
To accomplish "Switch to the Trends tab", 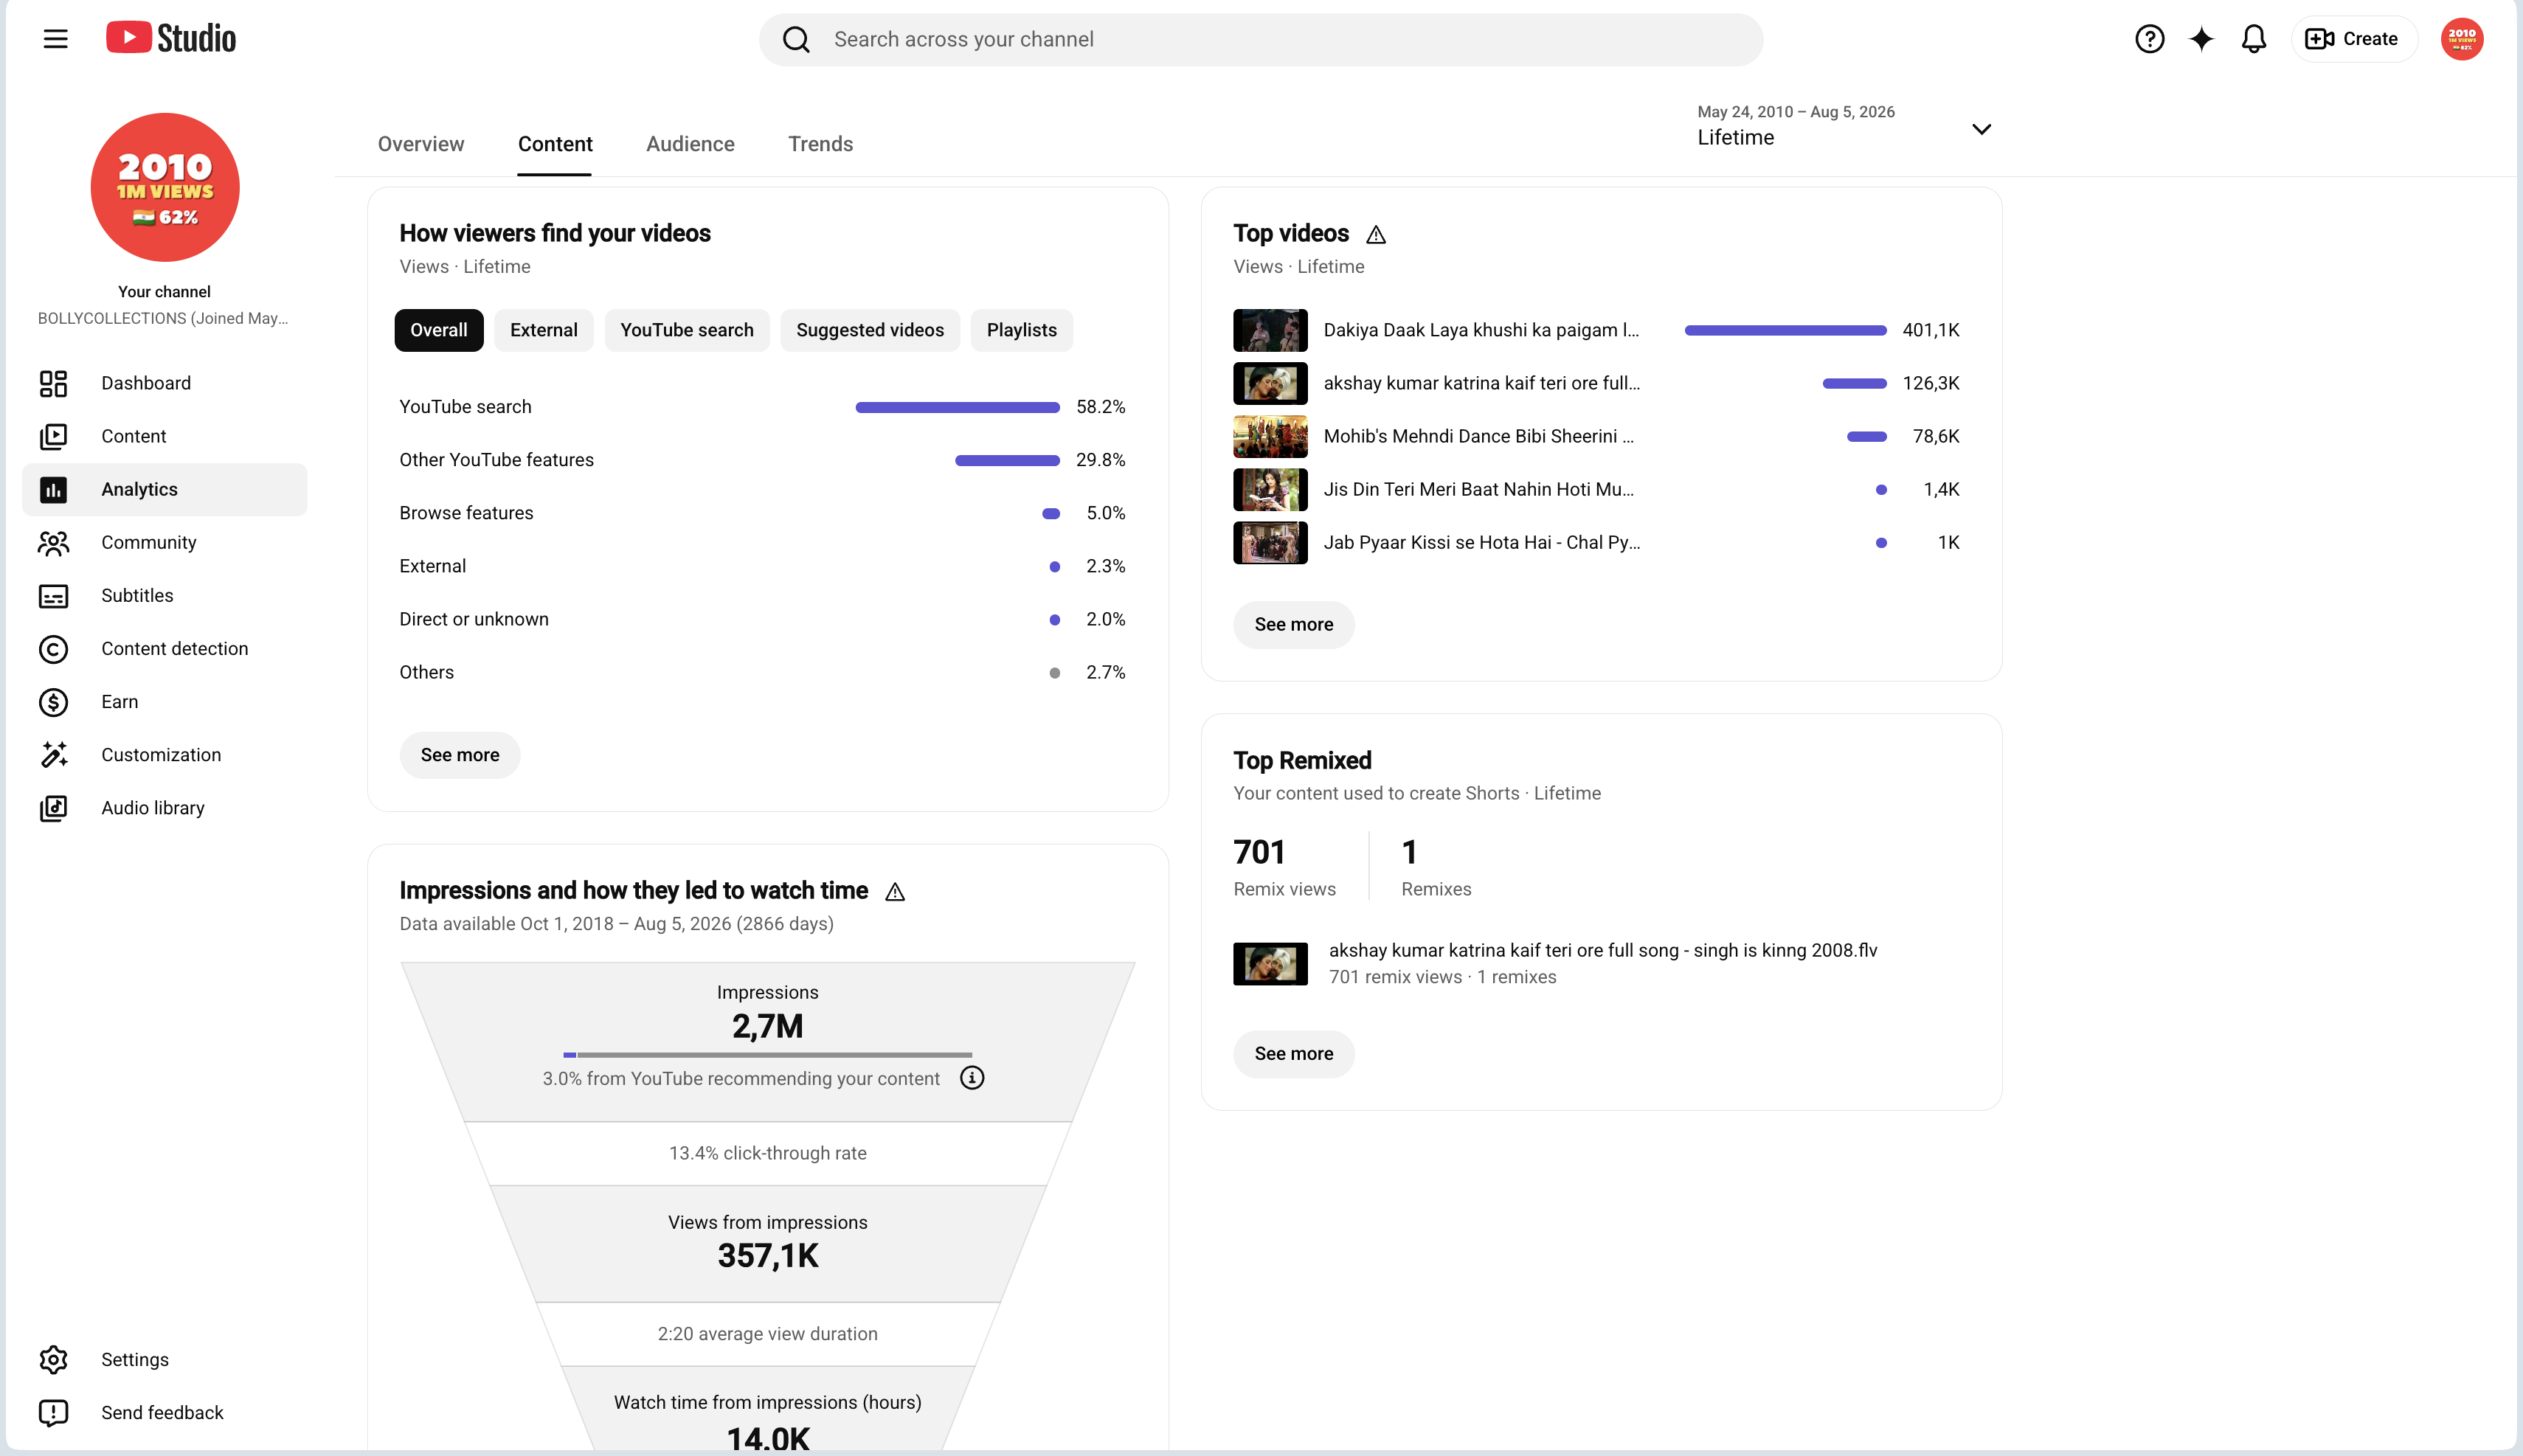I will point(820,144).
